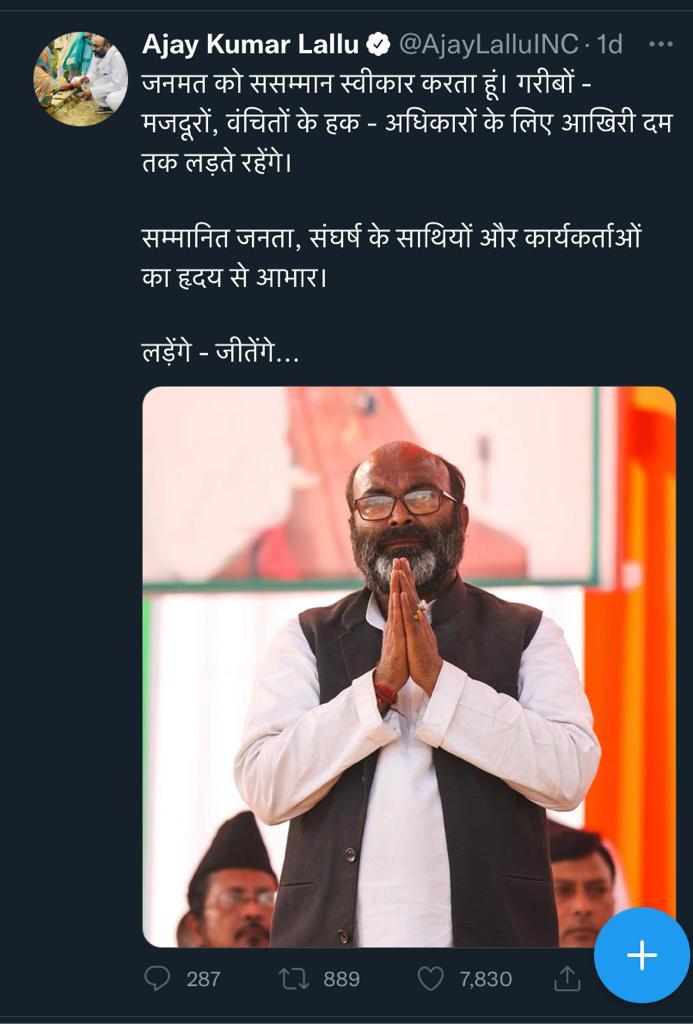Click the paragraph starting 'सम्मानित जनता'
The image size is (693, 1024).
pyautogui.click(x=391, y=258)
